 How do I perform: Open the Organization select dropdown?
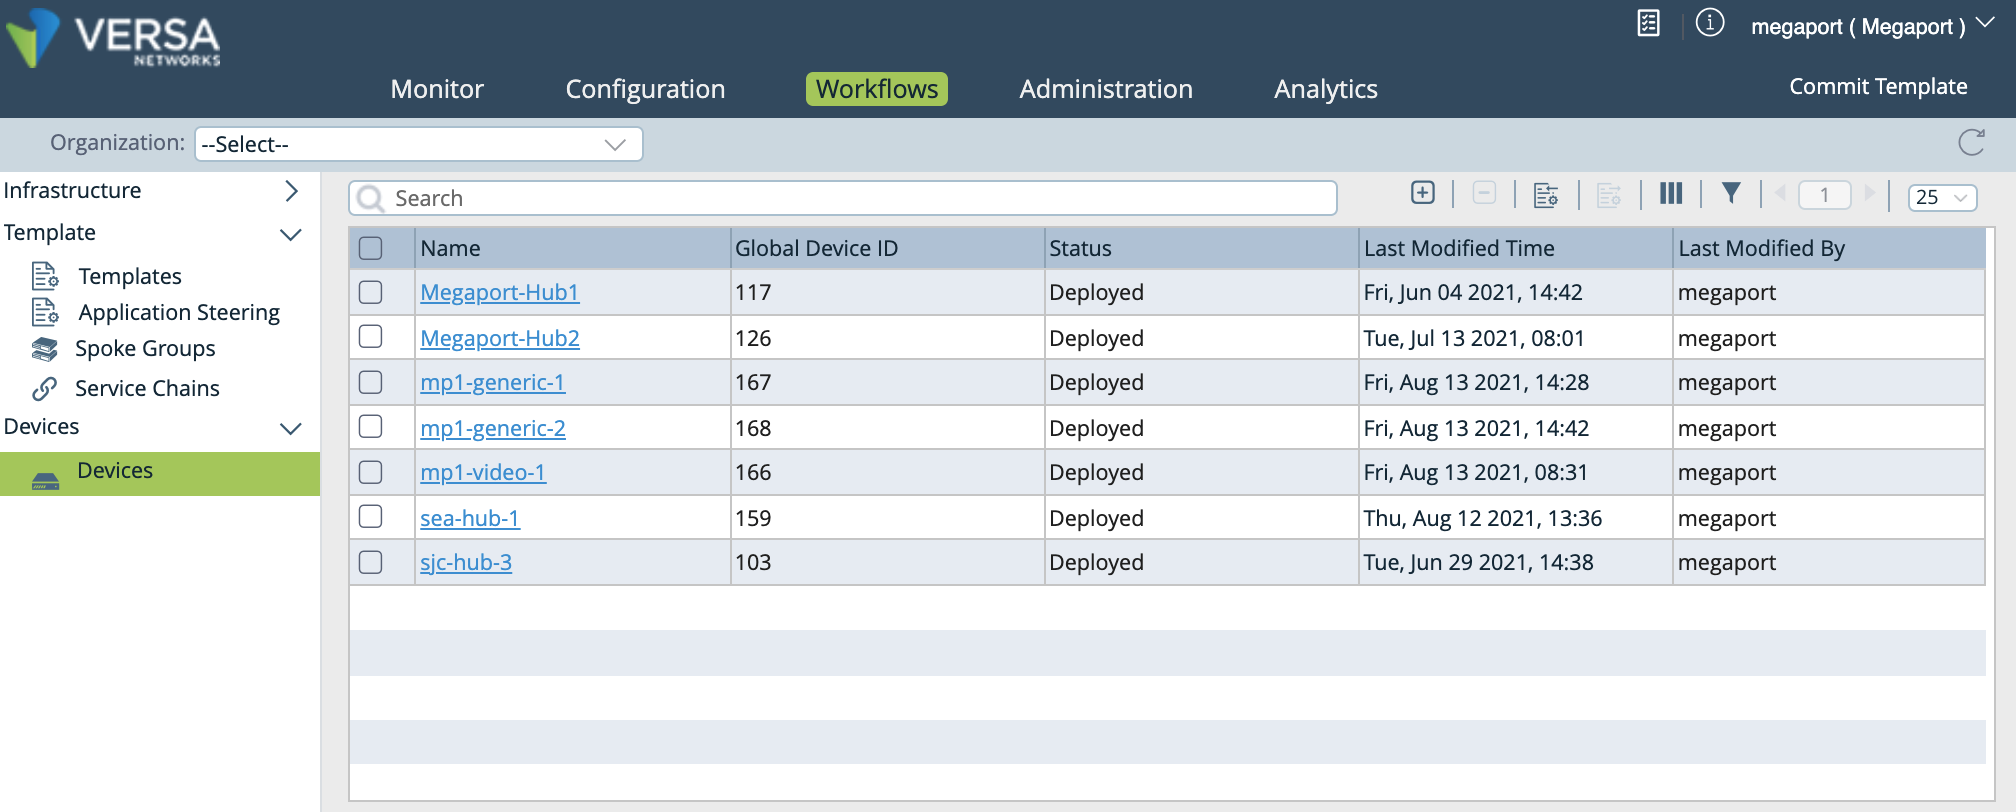point(418,144)
